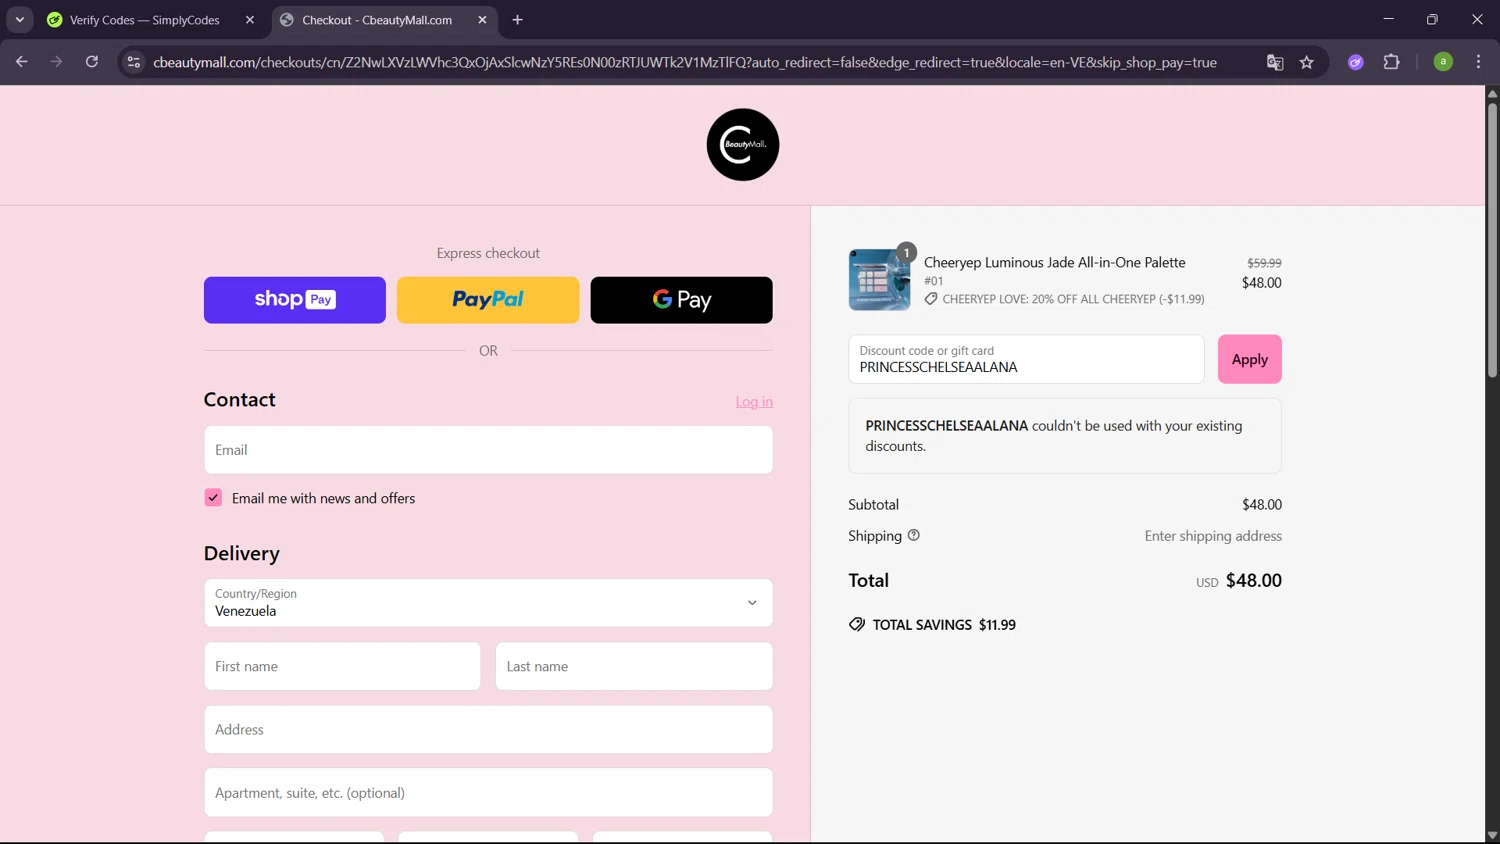
Task: Click the shipping info question mark icon
Action: (x=913, y=536)
